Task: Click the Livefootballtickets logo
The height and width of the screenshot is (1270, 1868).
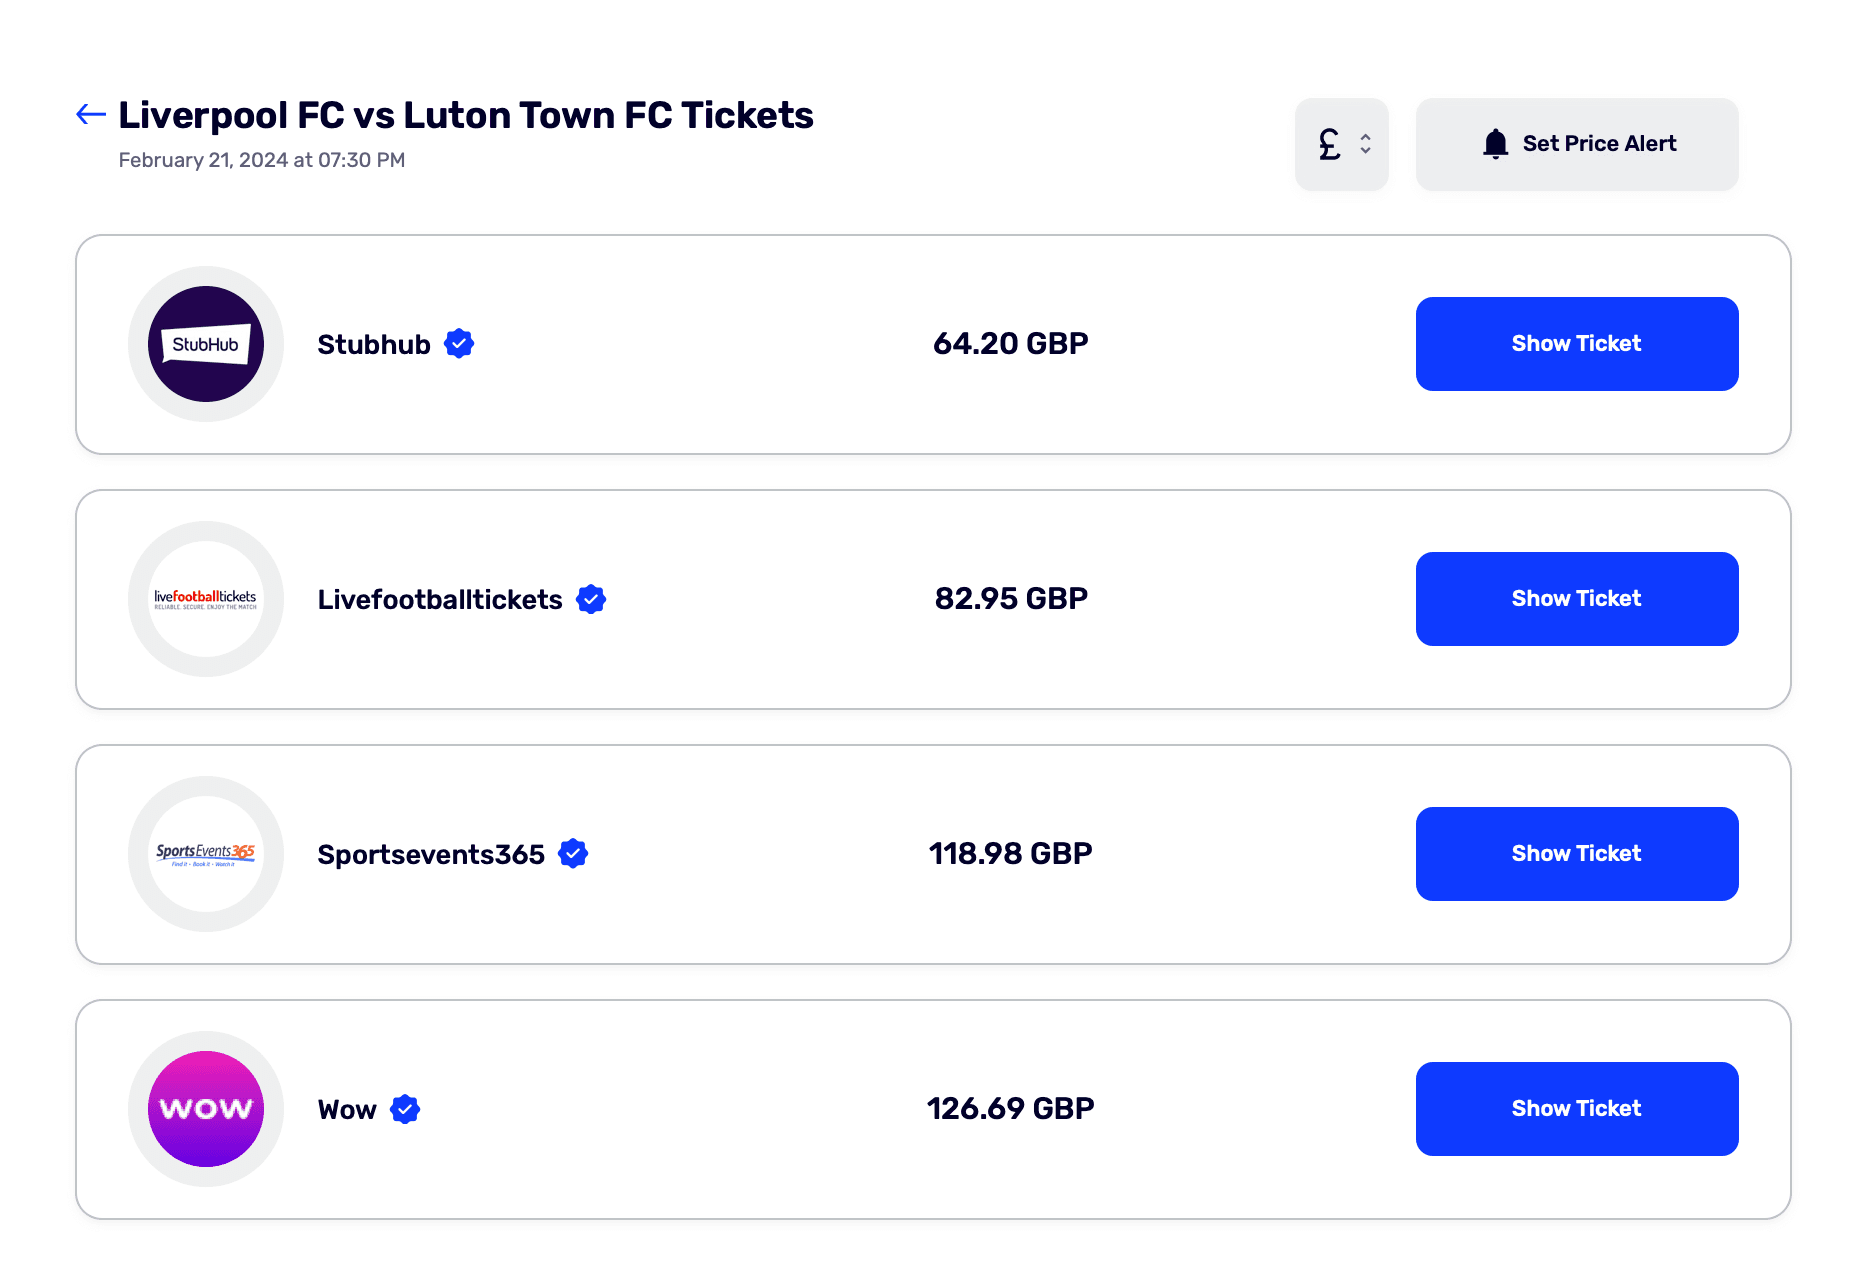Action: (x=206, y=599)
